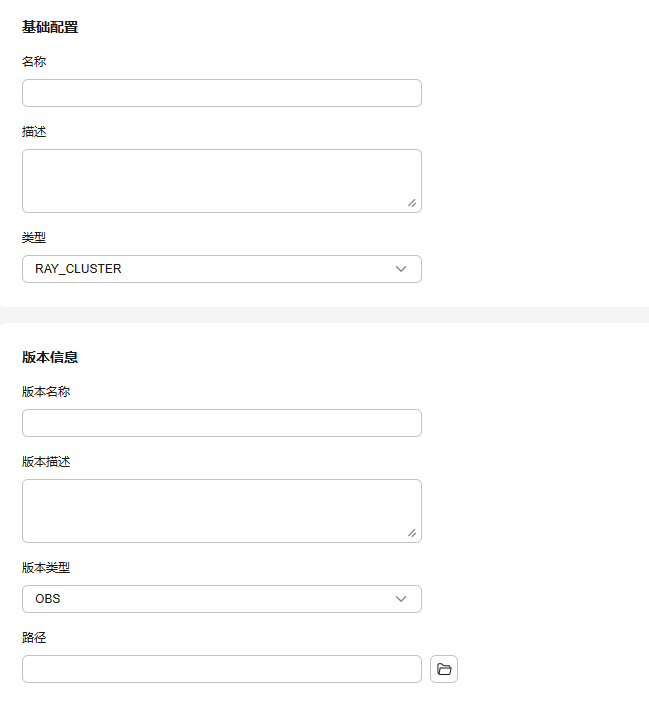The height and width of the screenshot is (701, 649).
Task: Click the chevron arrow in RAY_CLUSTER dropdown
Action: [400, 269]
